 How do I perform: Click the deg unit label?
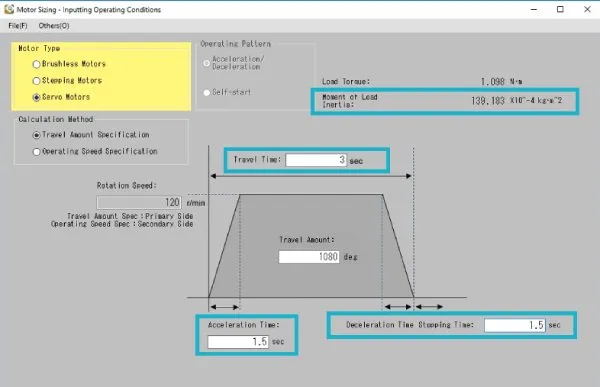(x=350, y=257)
